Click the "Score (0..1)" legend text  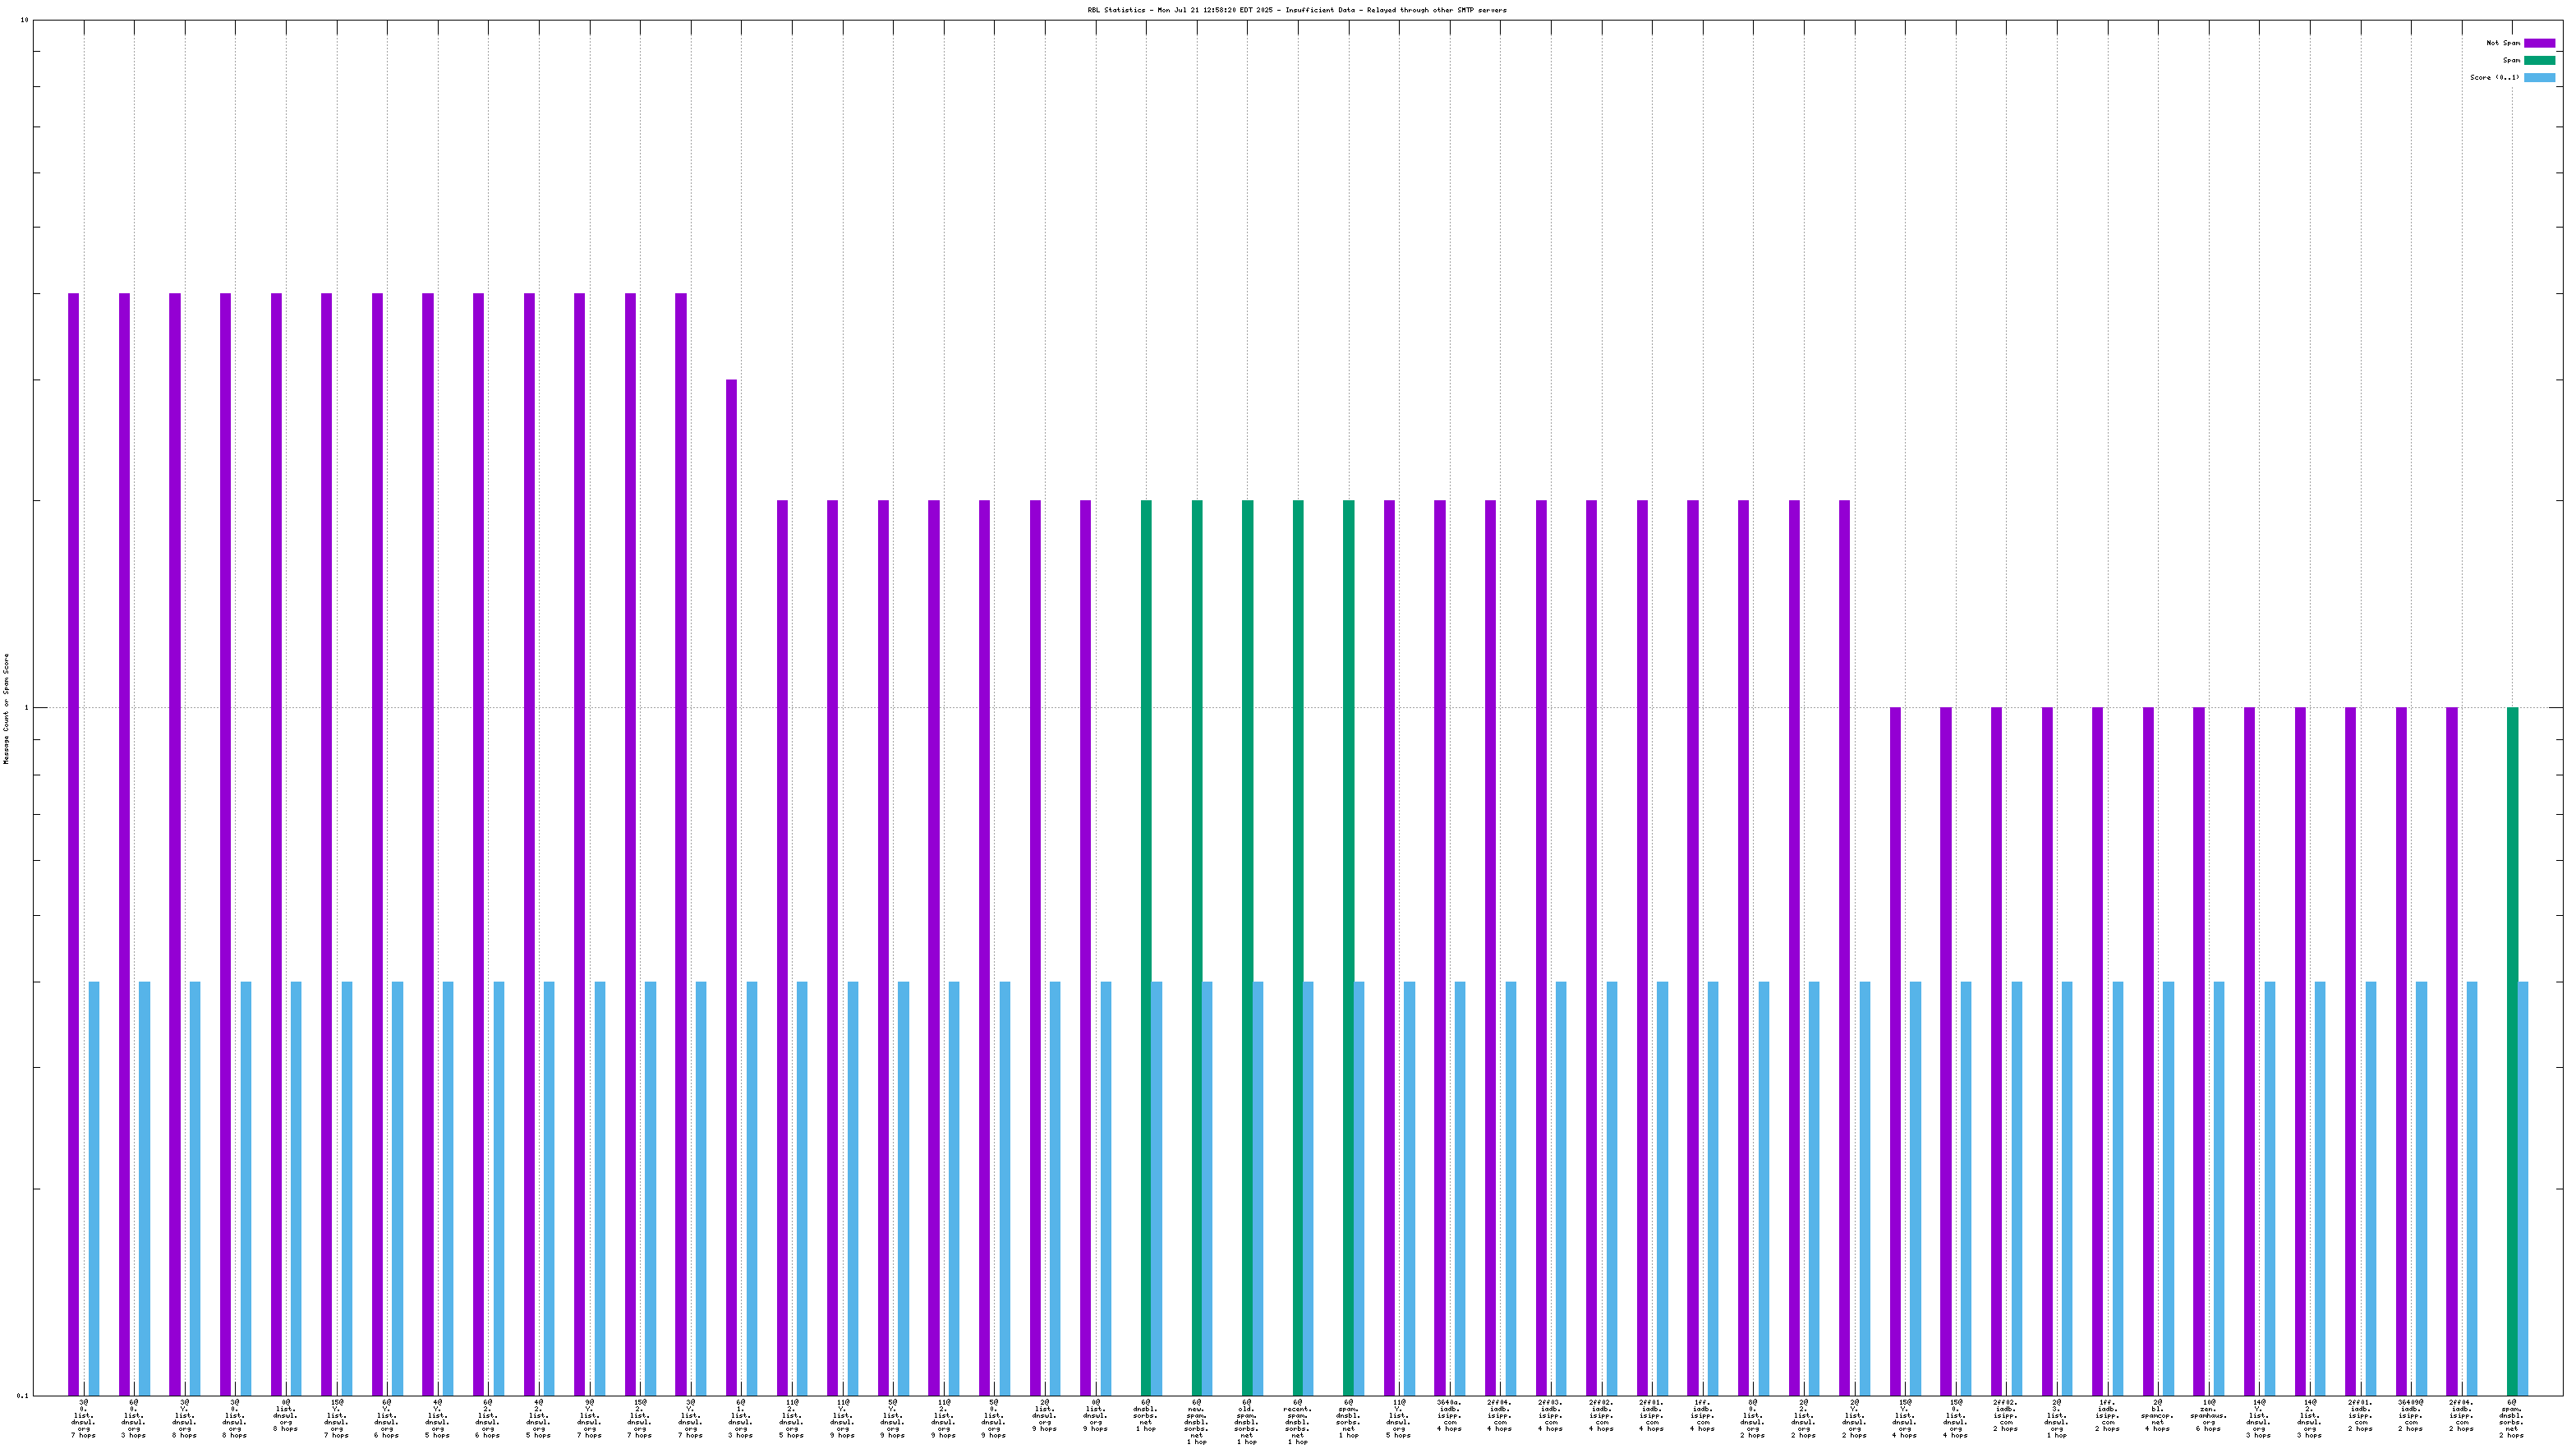pos(2494,77)
